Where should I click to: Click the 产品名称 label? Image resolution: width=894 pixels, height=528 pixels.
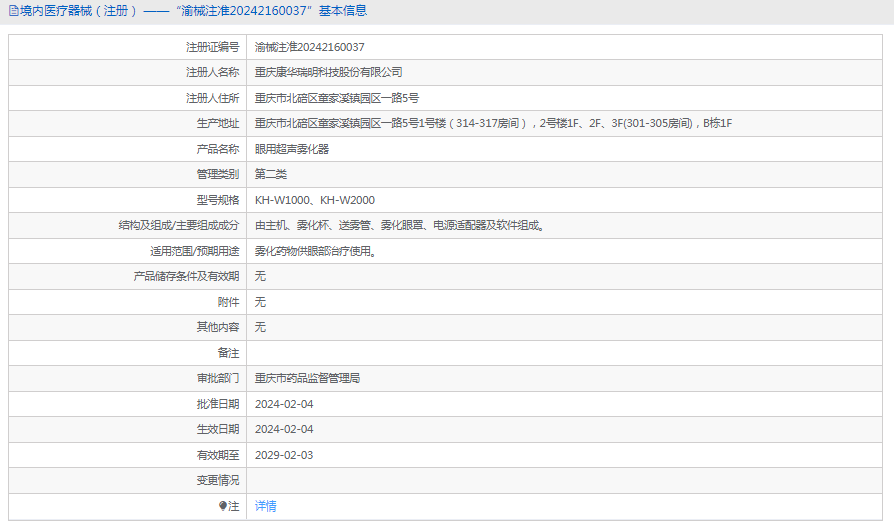pyautogui.click(x=218, y=149)
